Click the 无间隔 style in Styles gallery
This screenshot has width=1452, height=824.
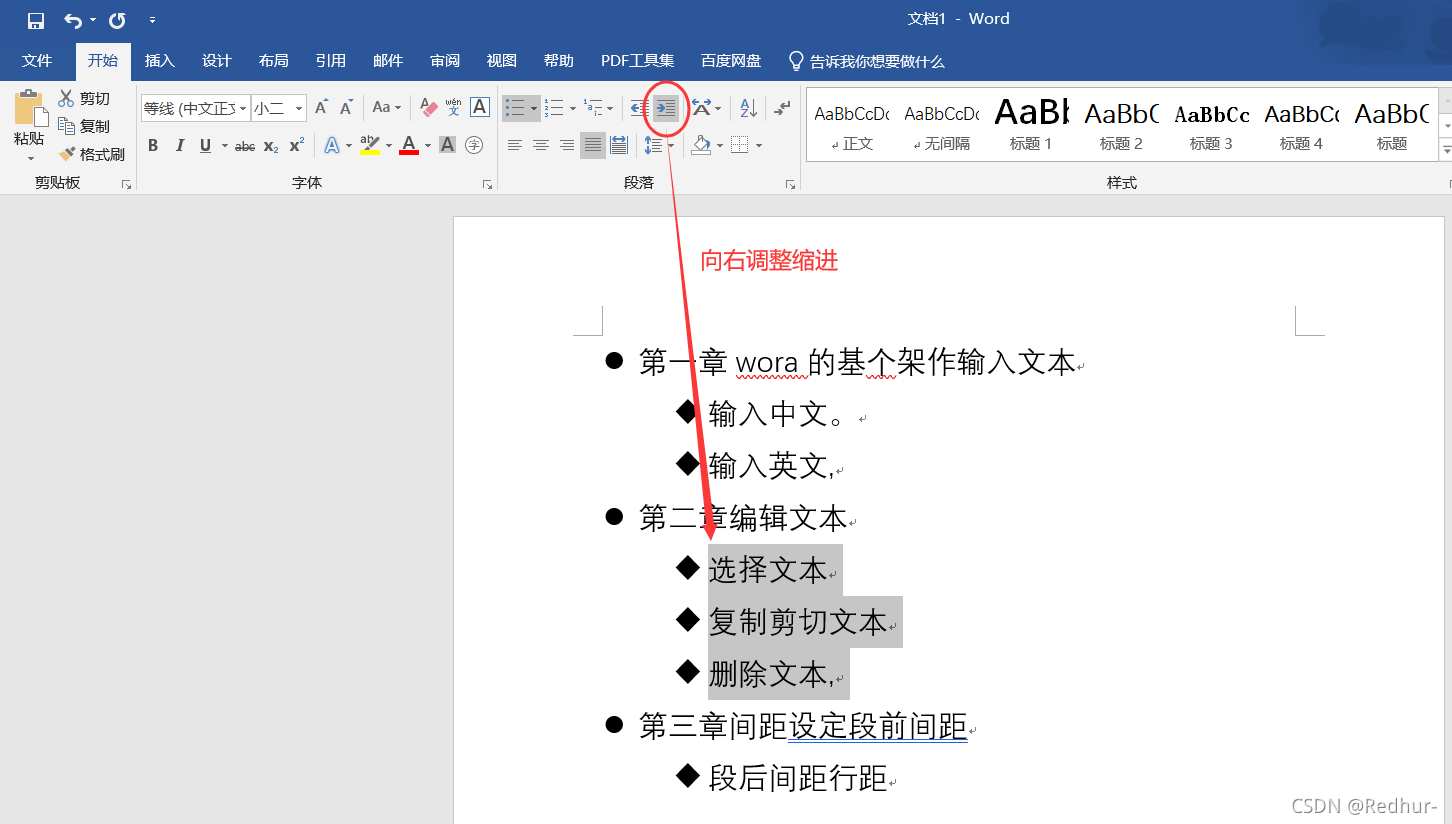(941, 125)
